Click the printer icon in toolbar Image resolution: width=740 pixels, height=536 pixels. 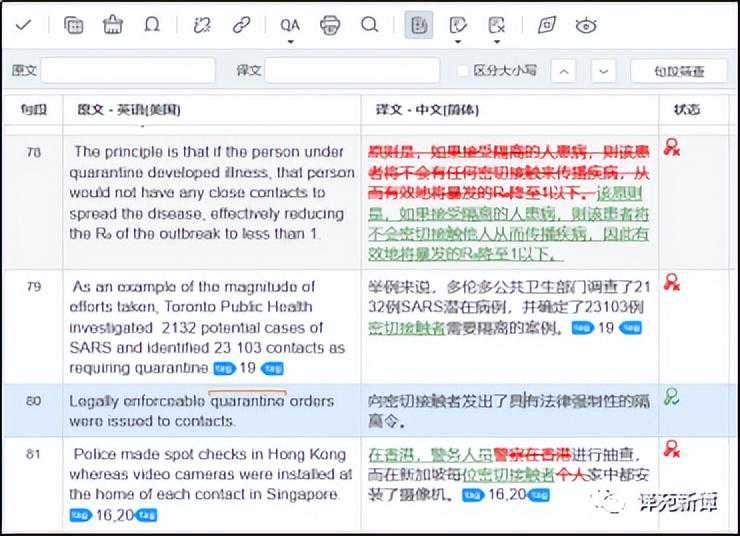pos(330,25)
